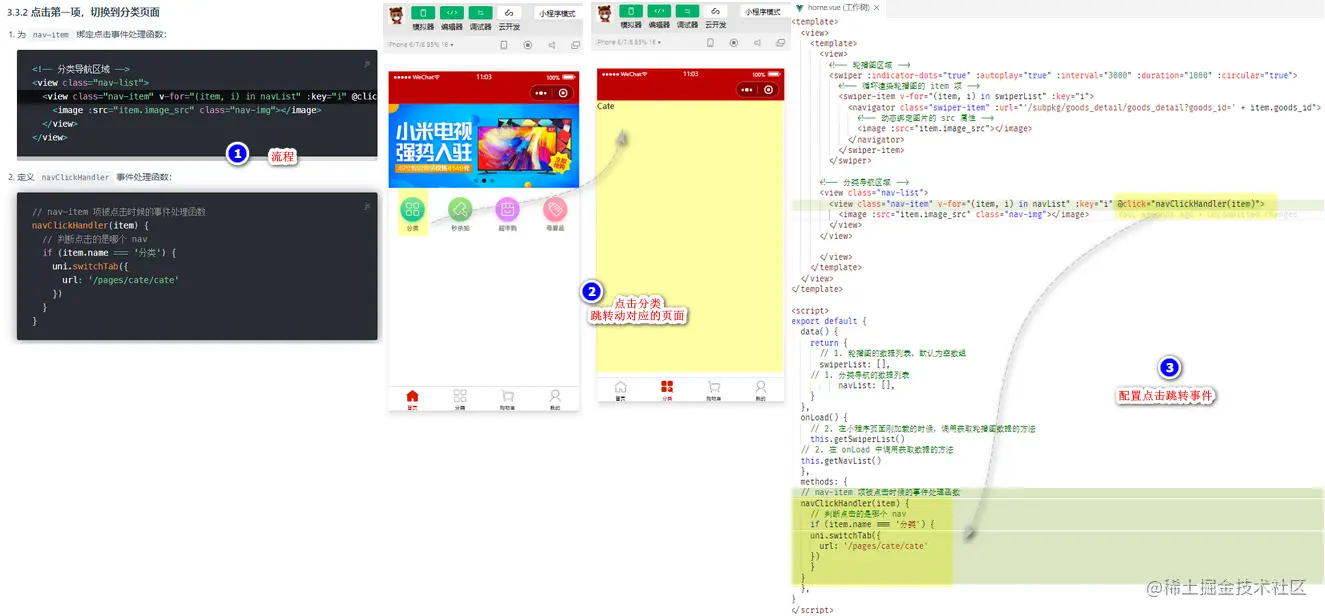Click the '<swiper :indicator-dots' line in editor
Viewport: 1325px width, 616px height.
(1063, 75)
